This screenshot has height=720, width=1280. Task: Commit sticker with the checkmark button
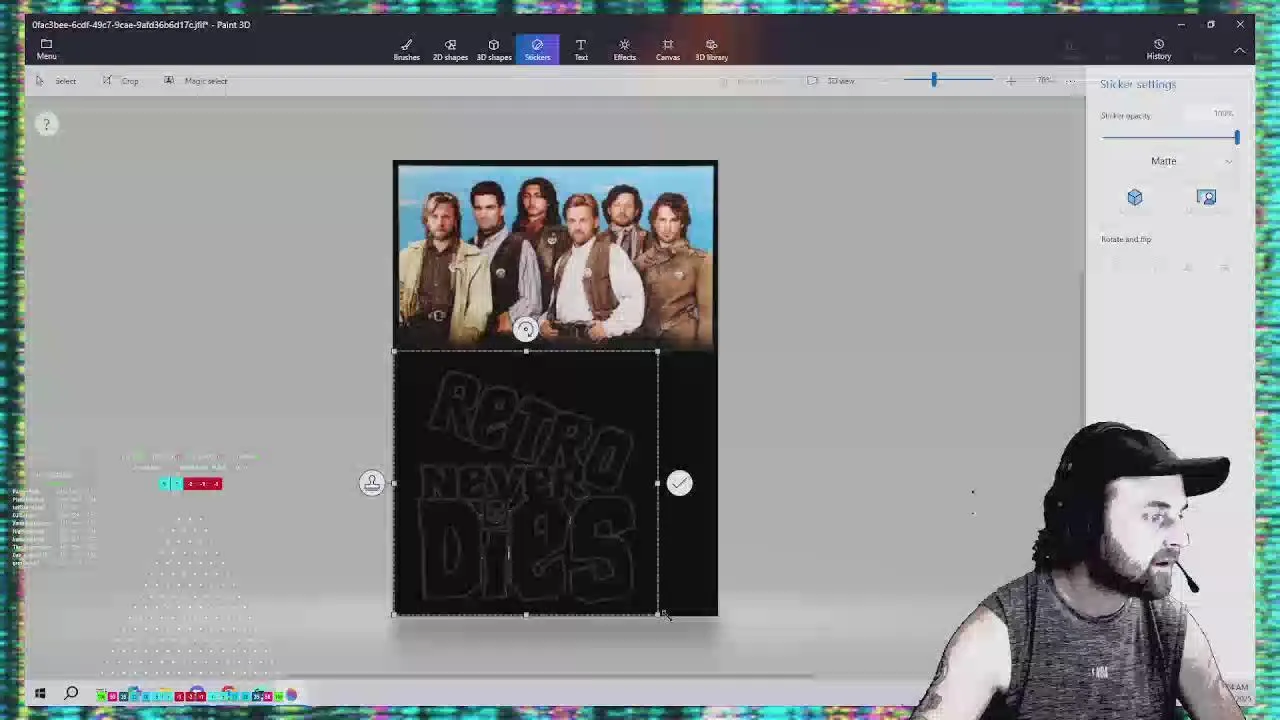click(x=679, y=484)
